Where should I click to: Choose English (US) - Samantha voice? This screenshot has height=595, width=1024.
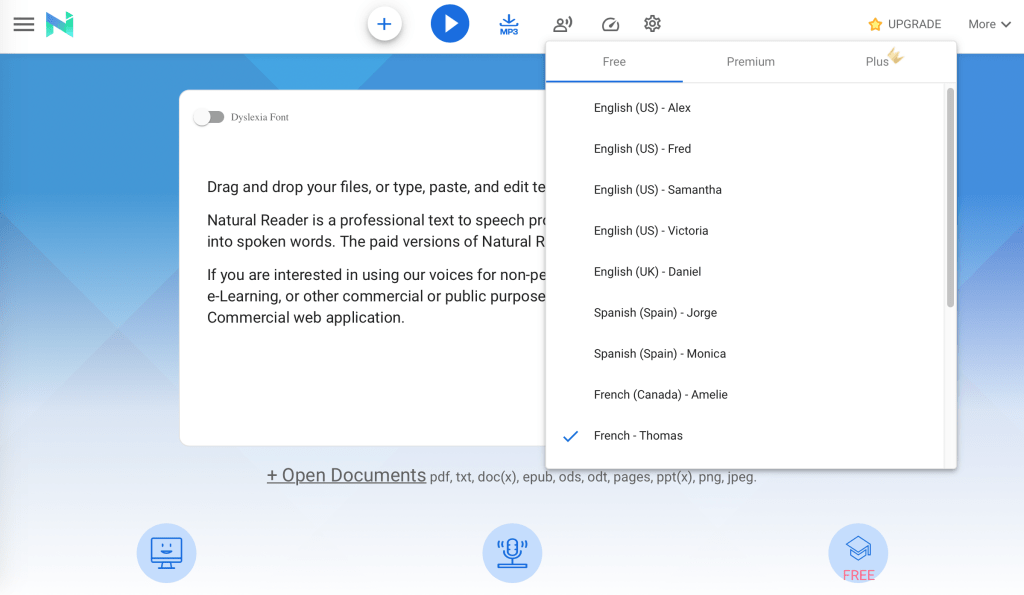tap(657, 190)
